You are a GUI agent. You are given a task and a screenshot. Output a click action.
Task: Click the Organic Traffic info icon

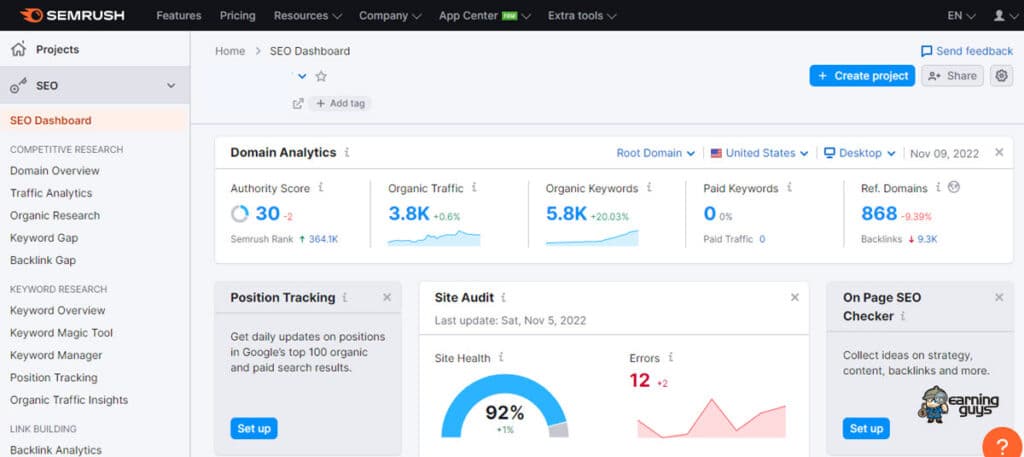click(474, 187)
